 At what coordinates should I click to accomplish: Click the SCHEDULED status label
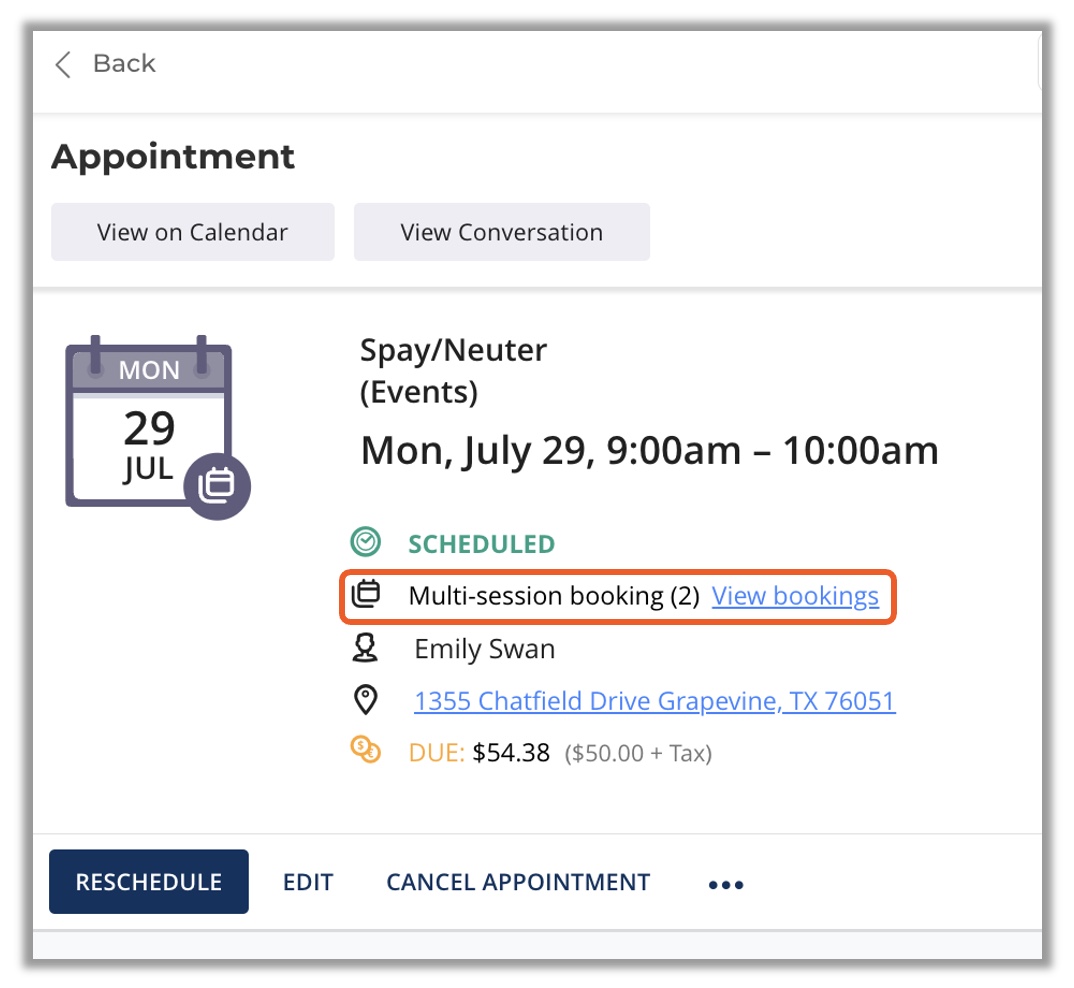pyautogui.click(x=481, y=544)
